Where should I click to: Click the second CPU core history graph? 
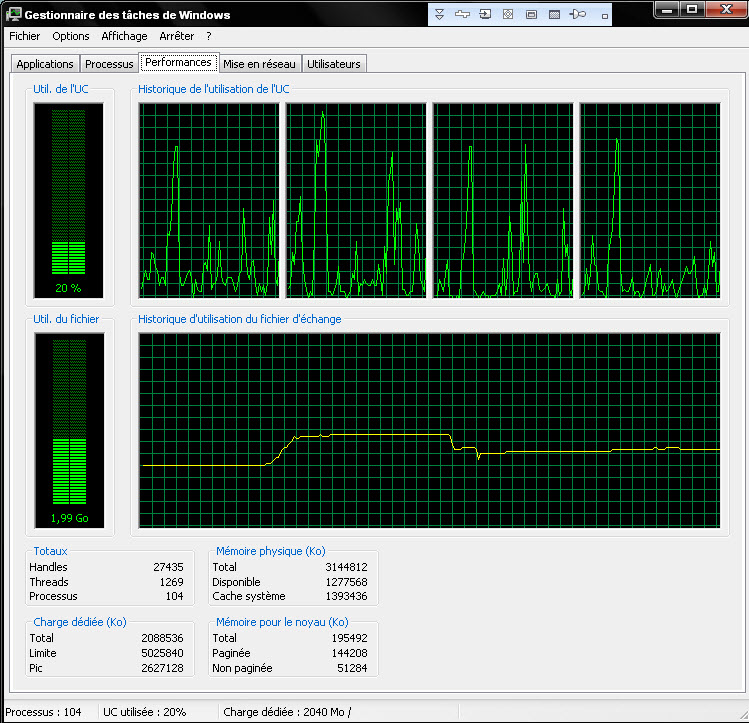point(356,201)
